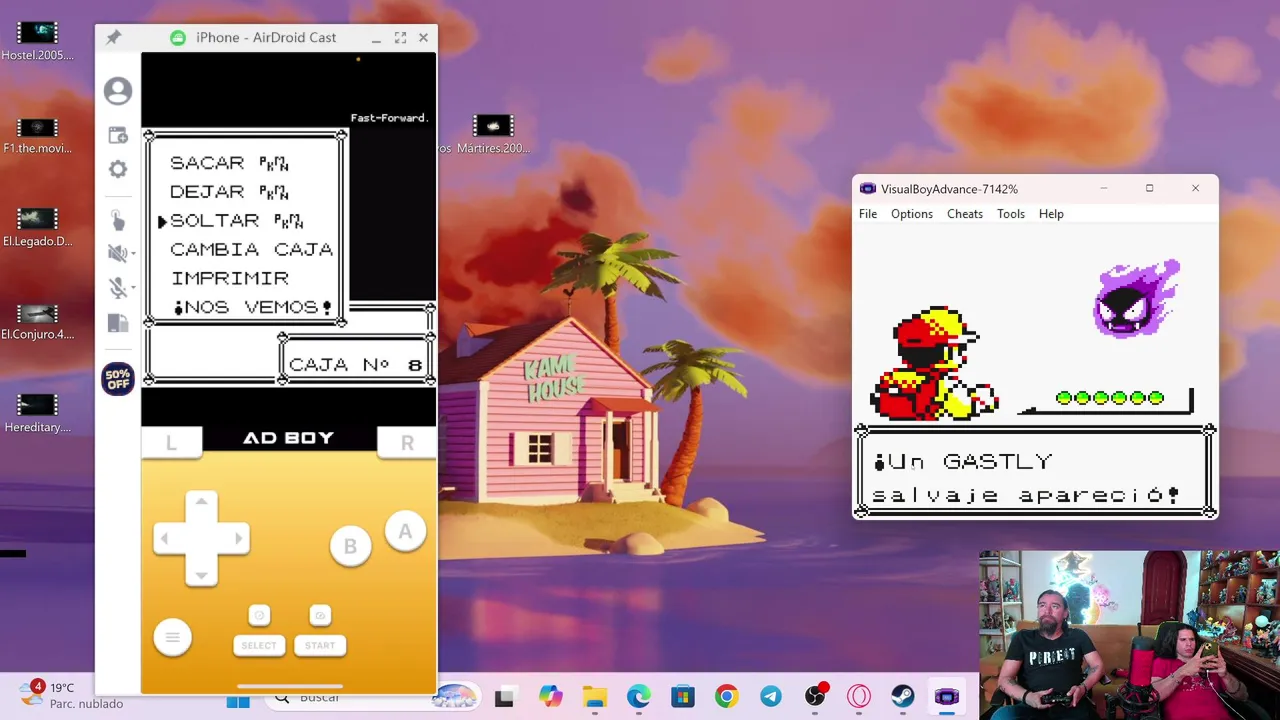Launch Copilot from taskbar
Image resolution: width=1280 pixels, height=720 pixels.
[x=549, y=697]
